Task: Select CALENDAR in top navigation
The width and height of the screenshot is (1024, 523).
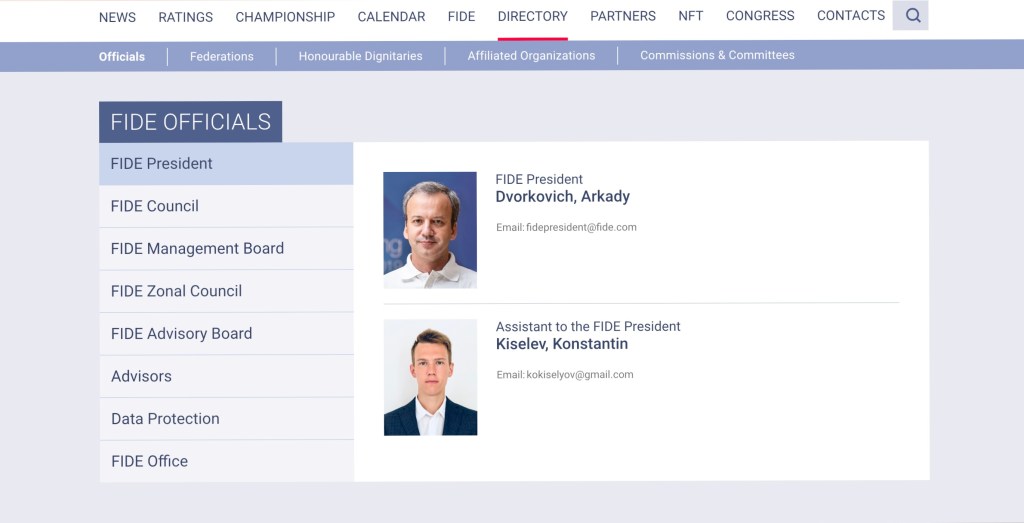Action: (391, 17)
